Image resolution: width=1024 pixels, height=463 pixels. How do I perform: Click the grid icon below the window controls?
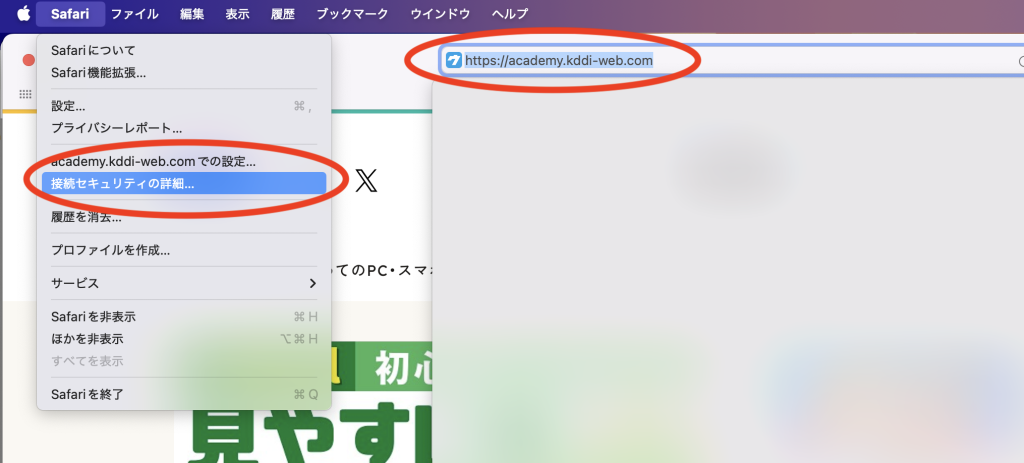(x=25, y=94)
